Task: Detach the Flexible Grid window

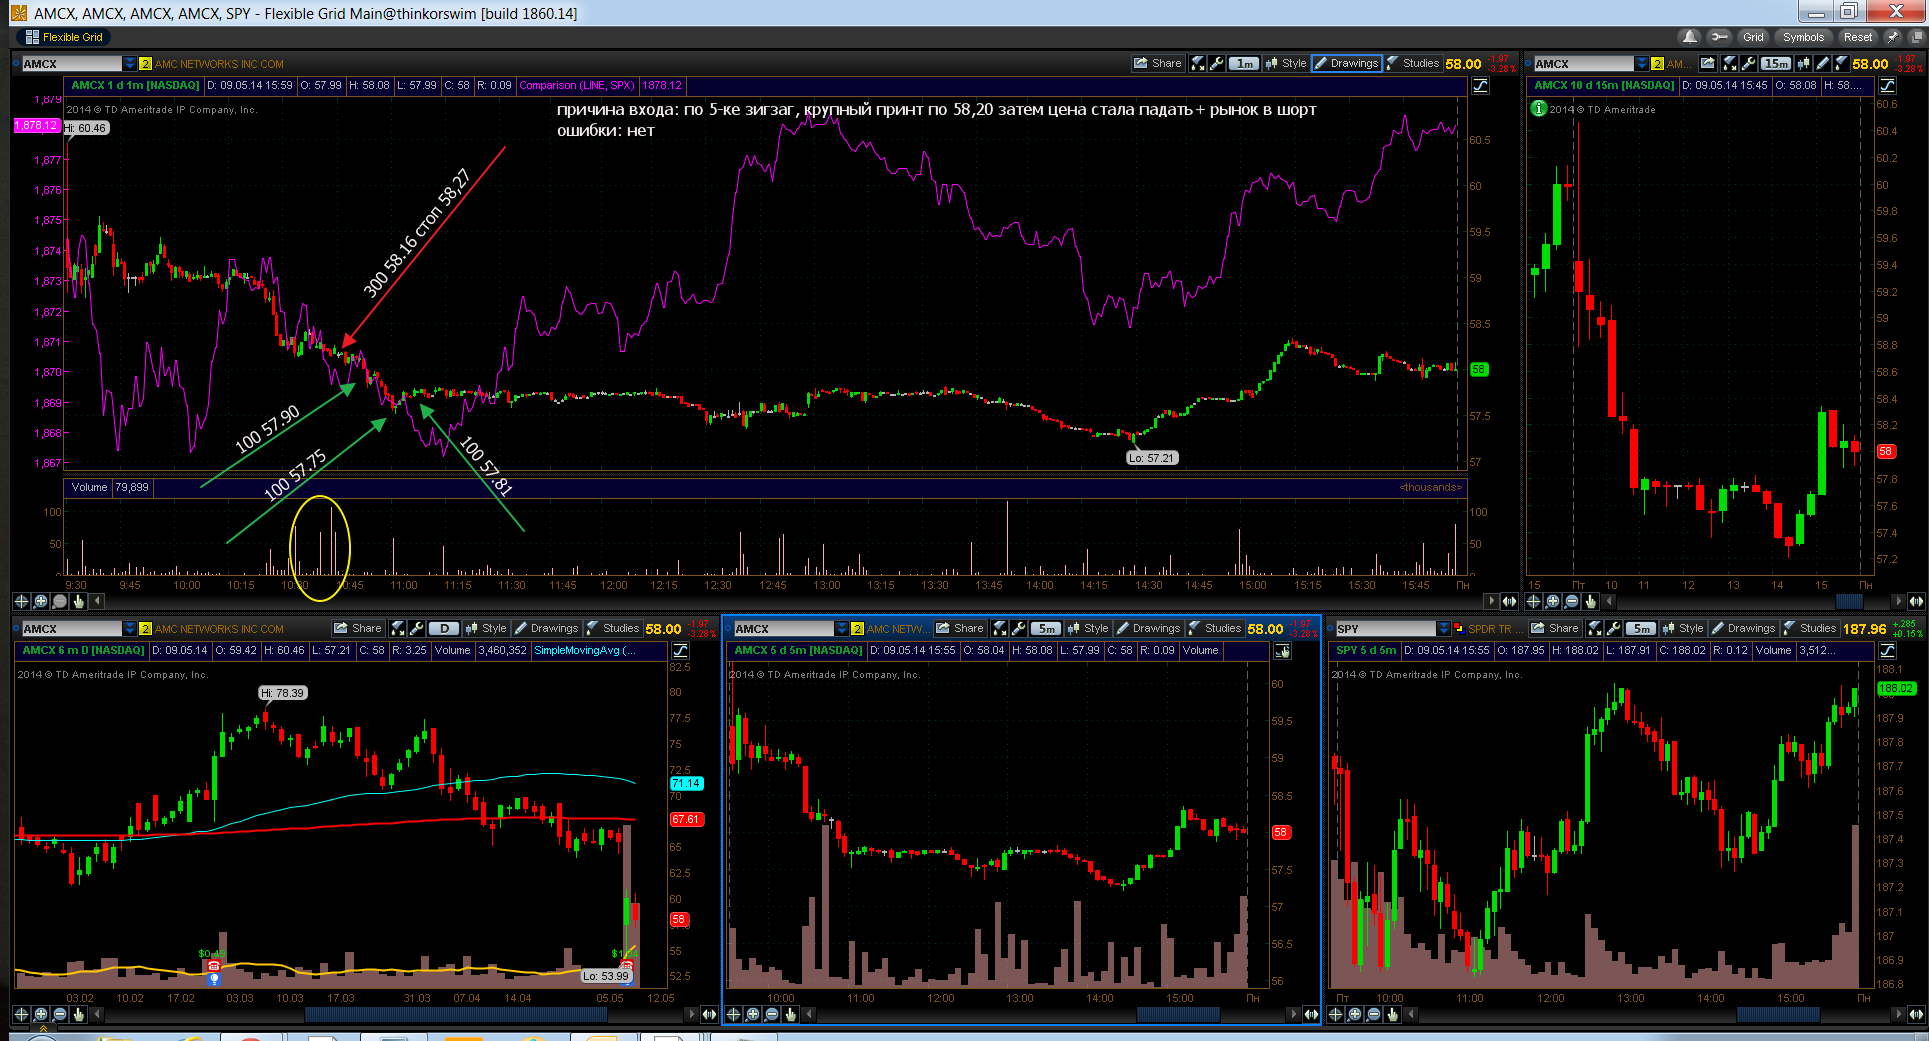Action: pyautogui.click(x=1917, y=37)
